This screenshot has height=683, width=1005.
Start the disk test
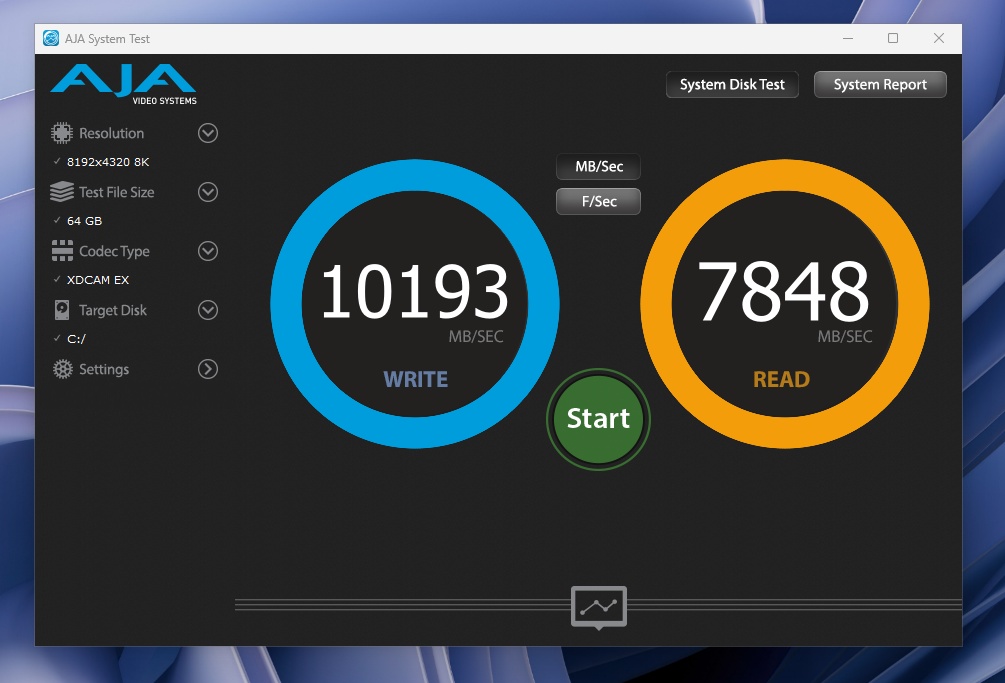[598, 419]
